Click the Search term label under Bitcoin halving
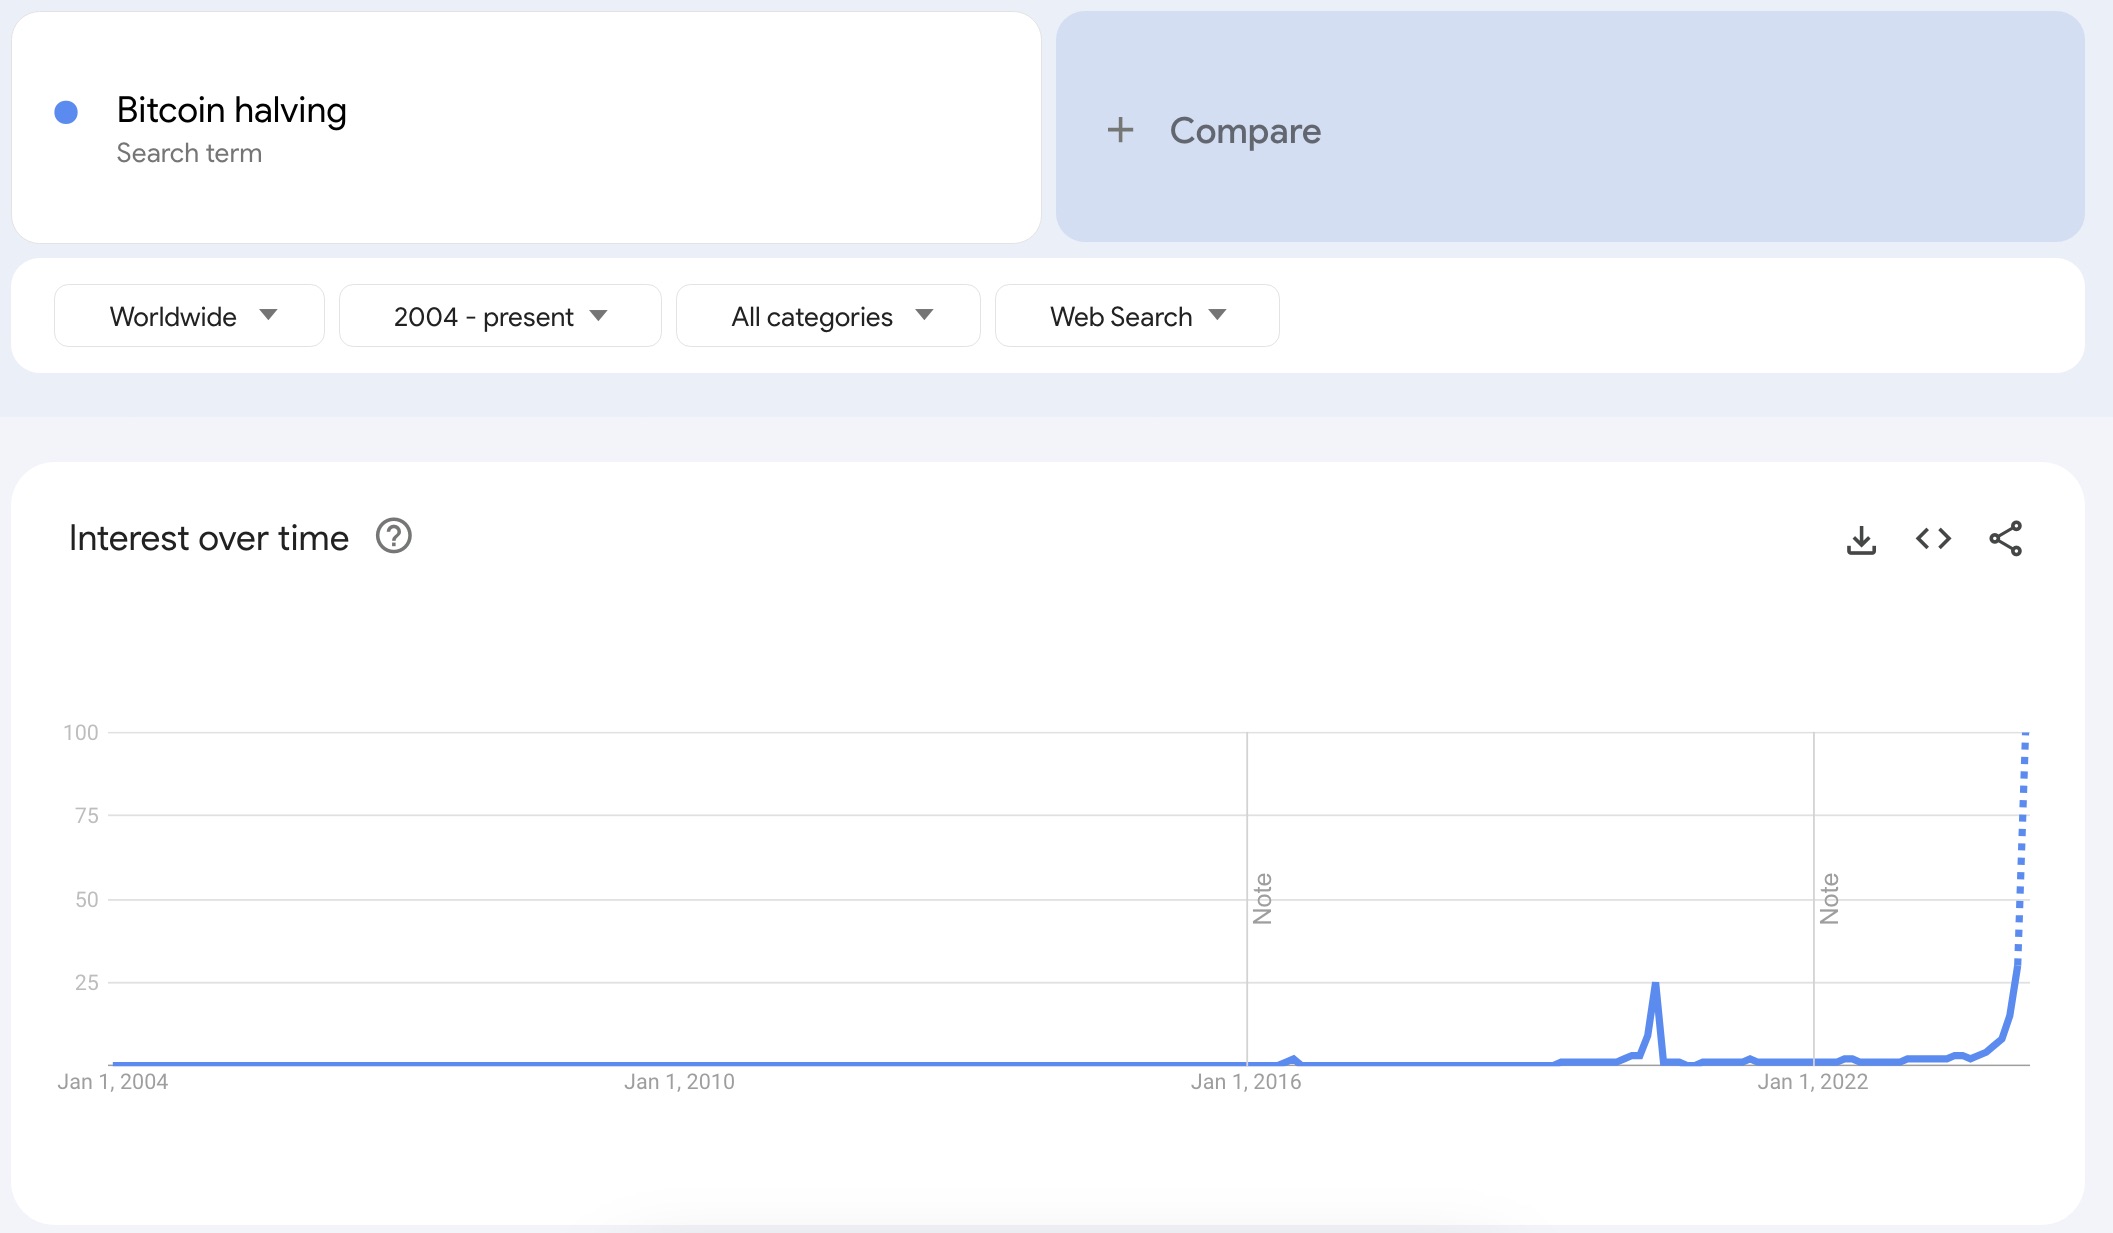 point(189,153)
